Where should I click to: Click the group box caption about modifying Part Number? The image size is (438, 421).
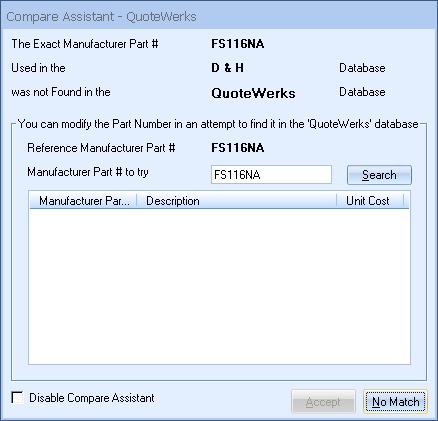218,124
